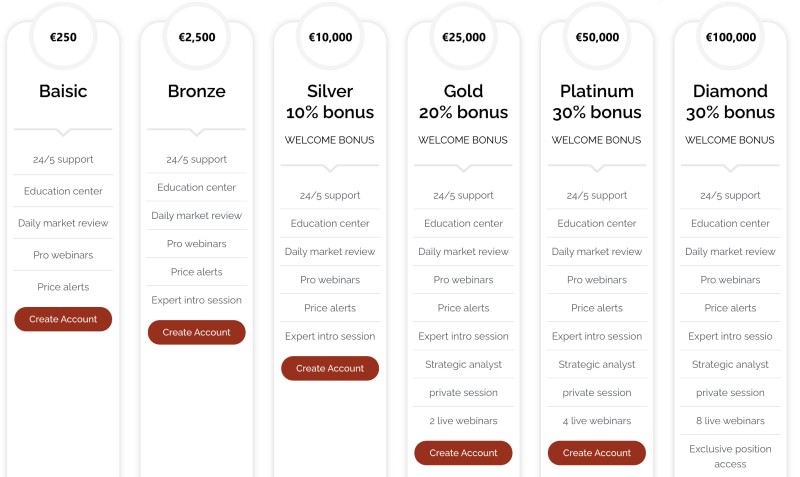The height and width of the screenshot is (477, 800).
Task: Click Expert intro session in Bronze plan
Action: 196,300
